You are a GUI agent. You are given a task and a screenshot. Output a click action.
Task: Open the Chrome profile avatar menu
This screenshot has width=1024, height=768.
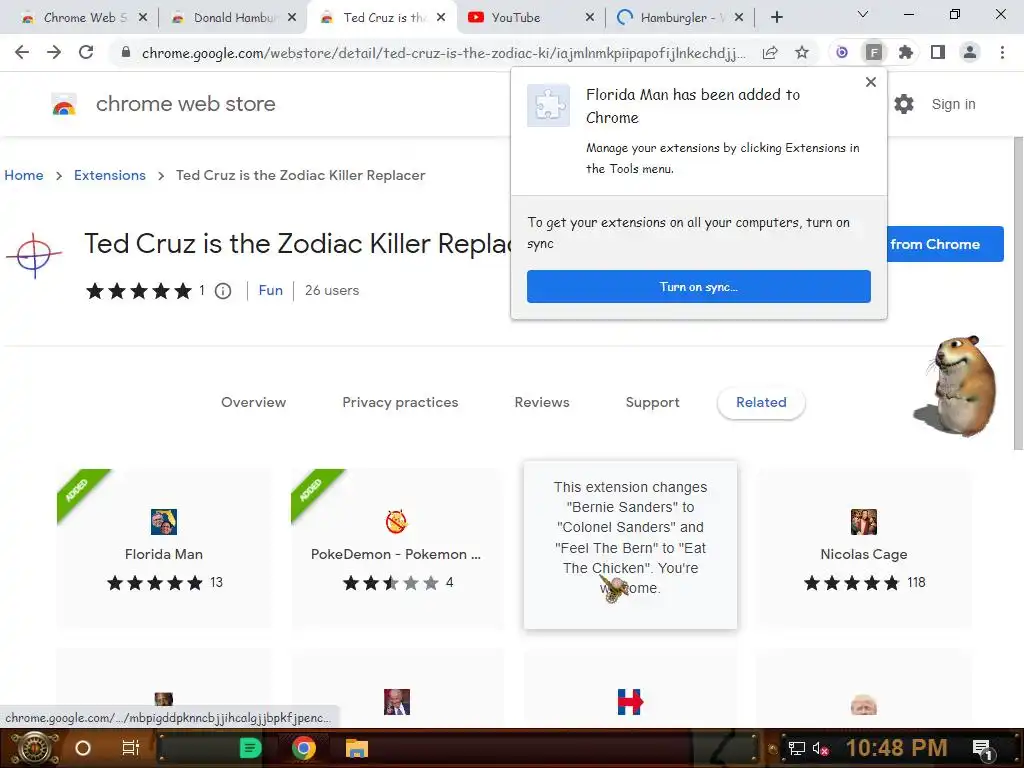click(x=970, y=52)
